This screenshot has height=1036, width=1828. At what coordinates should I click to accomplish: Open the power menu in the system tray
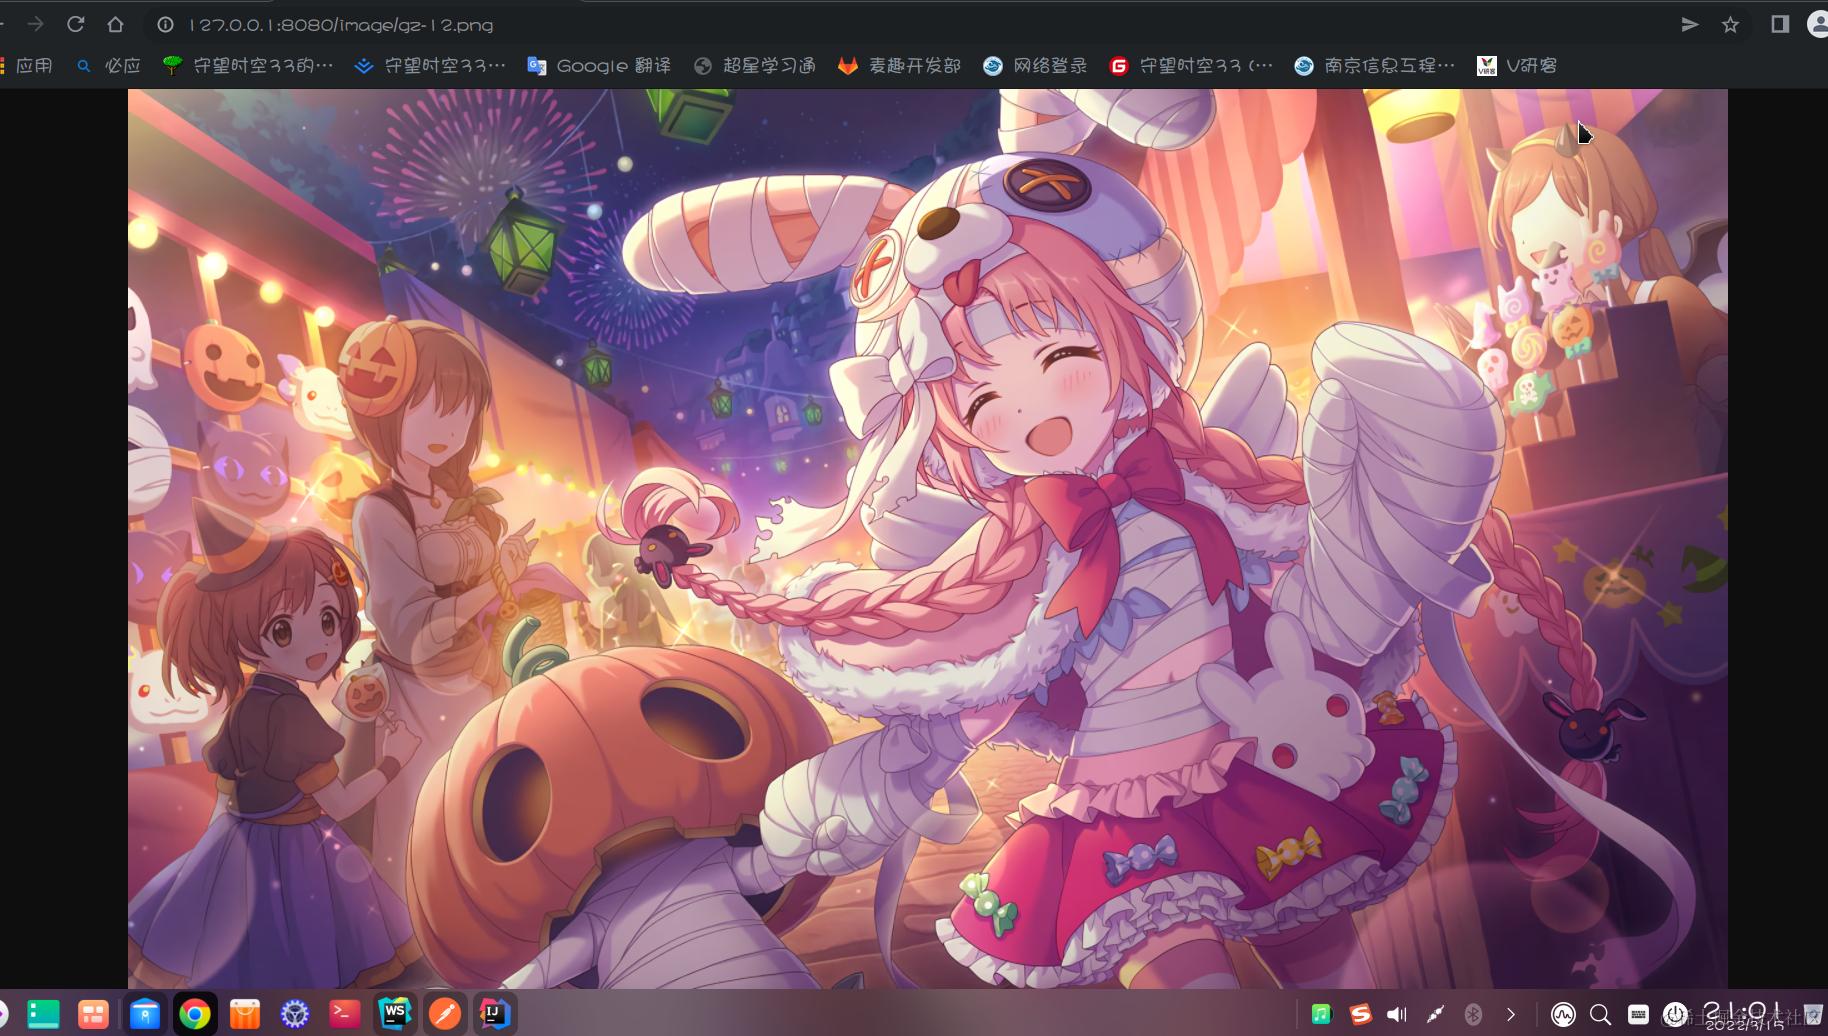tap(1674, 1013)
